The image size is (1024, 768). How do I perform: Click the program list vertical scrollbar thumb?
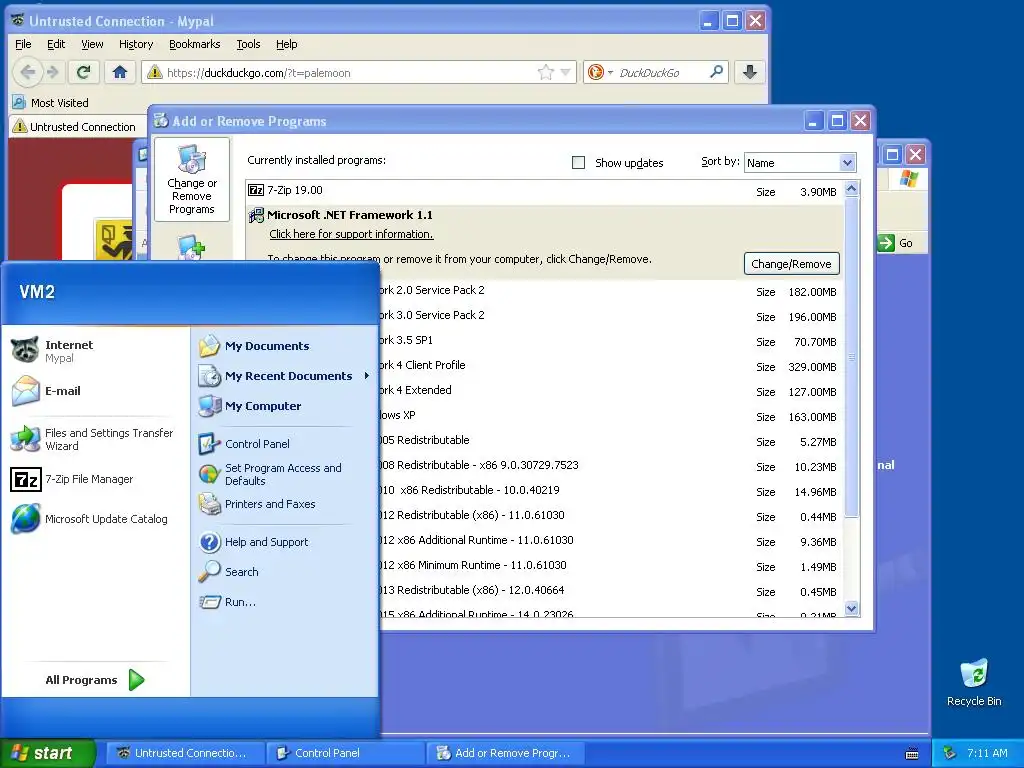coord(851,357)
